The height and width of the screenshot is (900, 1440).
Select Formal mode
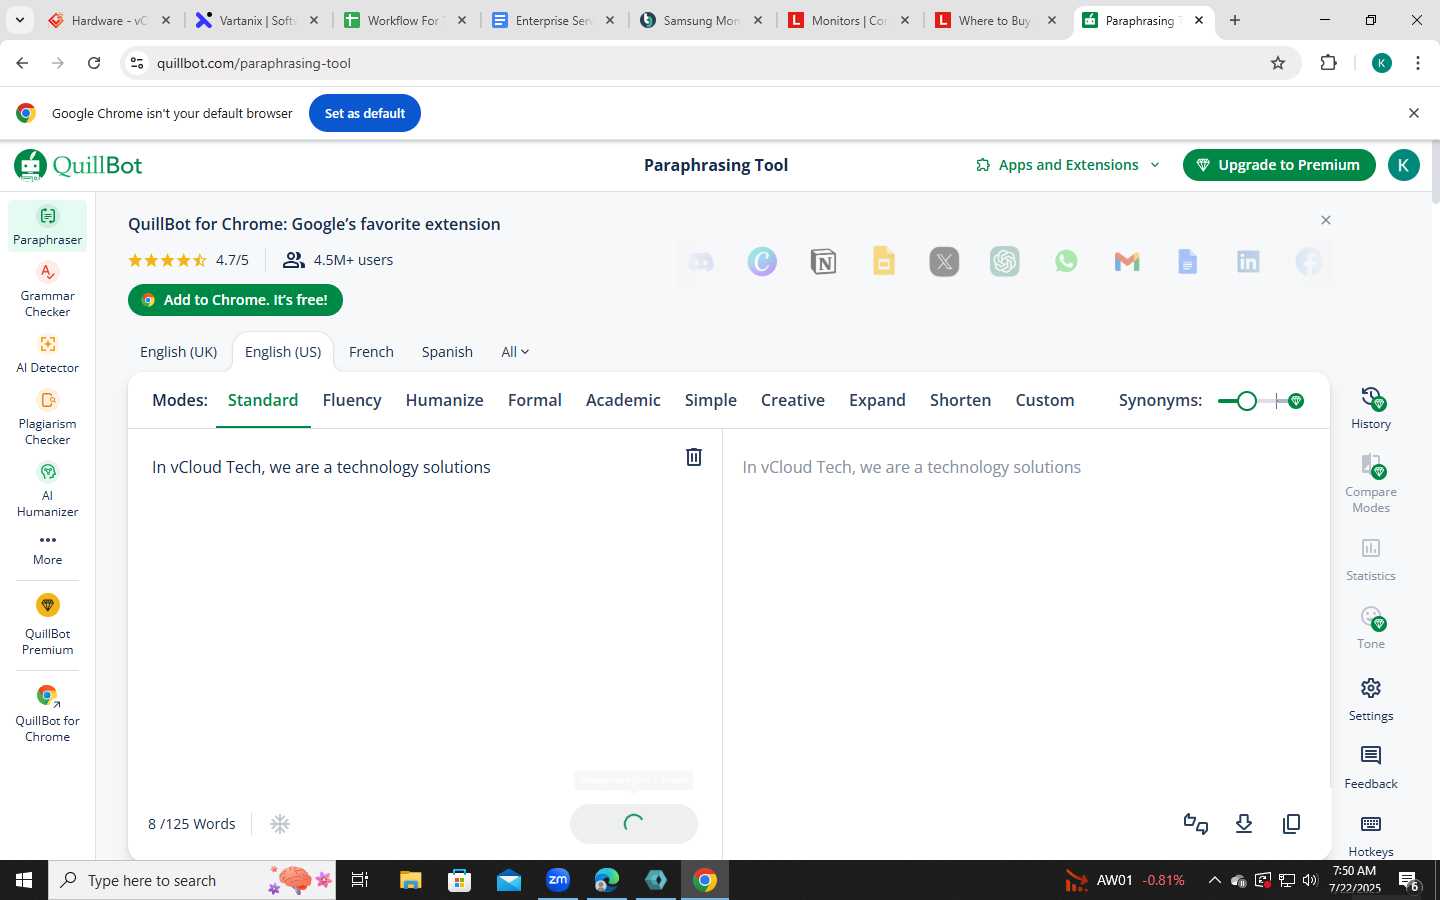point(535,400)
